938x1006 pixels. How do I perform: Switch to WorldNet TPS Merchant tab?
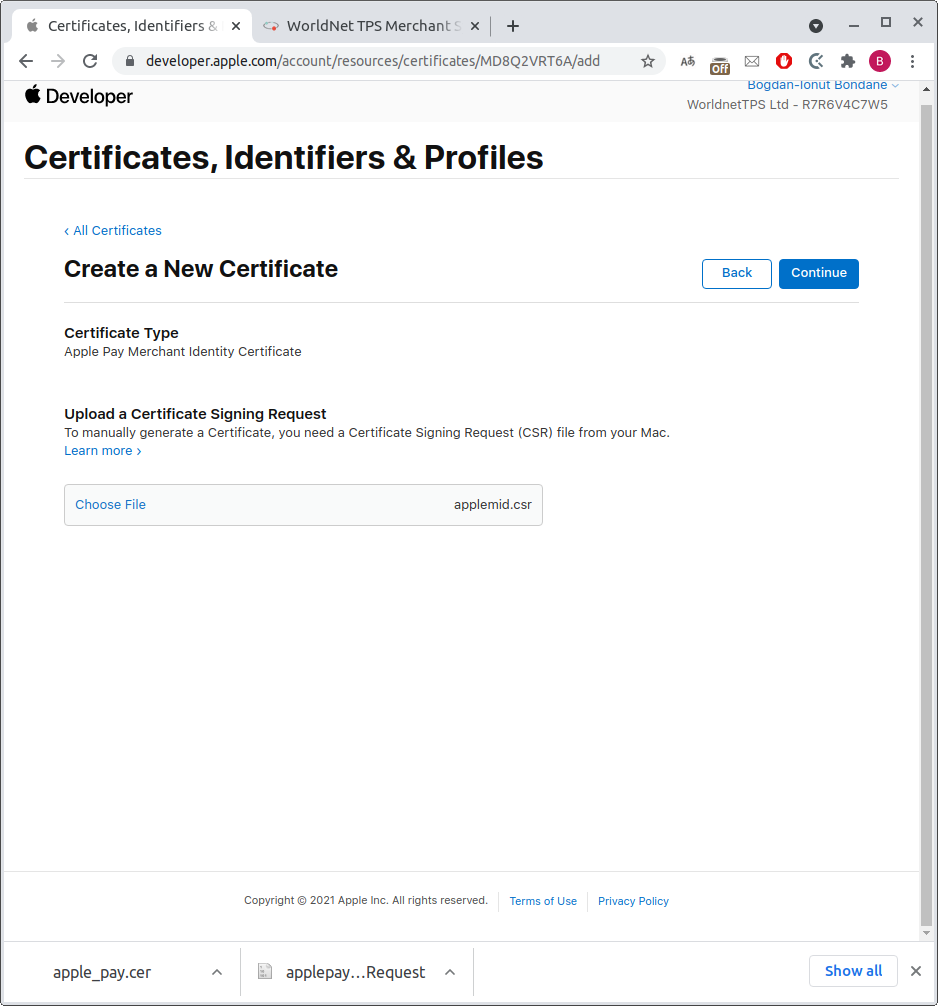(x=372, y=26)
